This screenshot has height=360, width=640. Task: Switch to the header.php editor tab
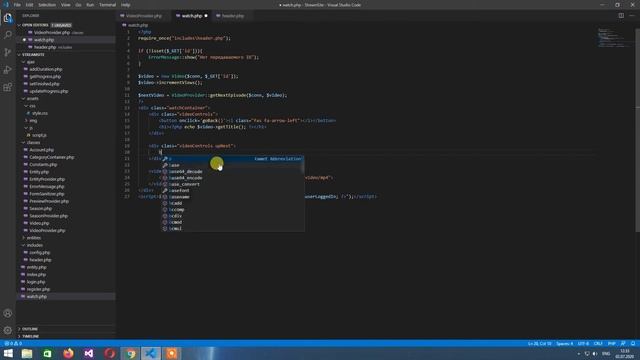point(232,16)
